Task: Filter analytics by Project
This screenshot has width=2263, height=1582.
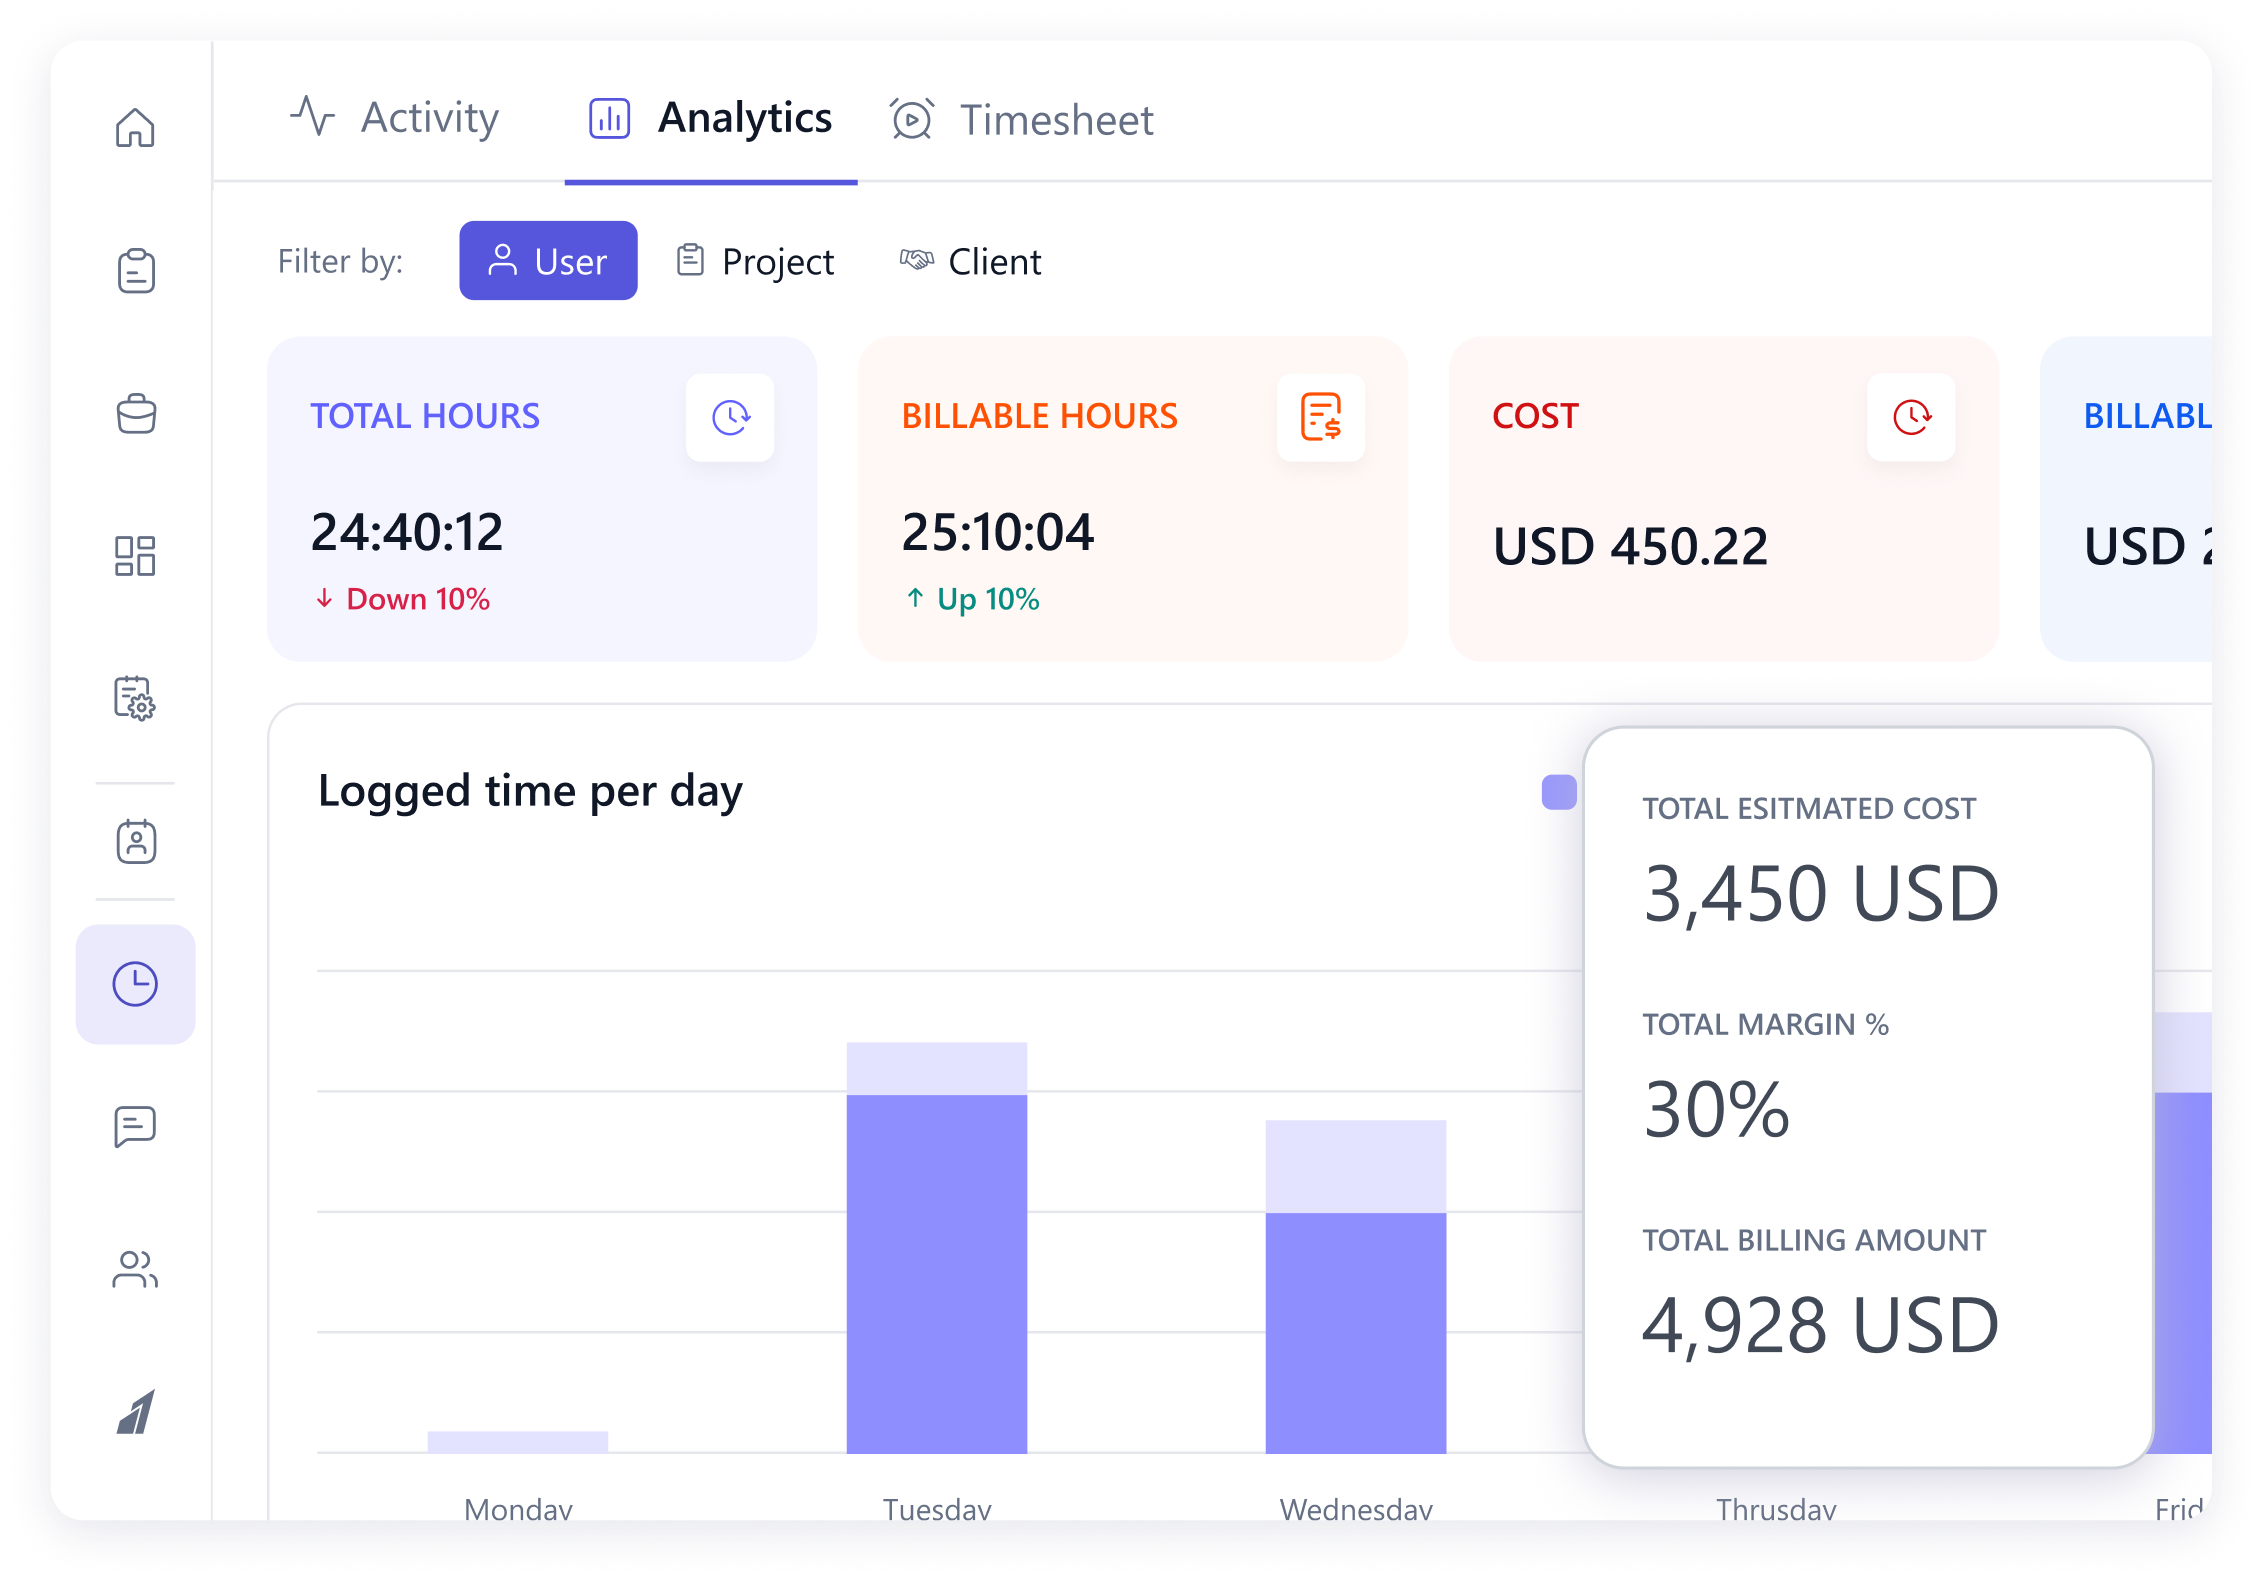Action: pyautogui.click(x=755, y=261)
